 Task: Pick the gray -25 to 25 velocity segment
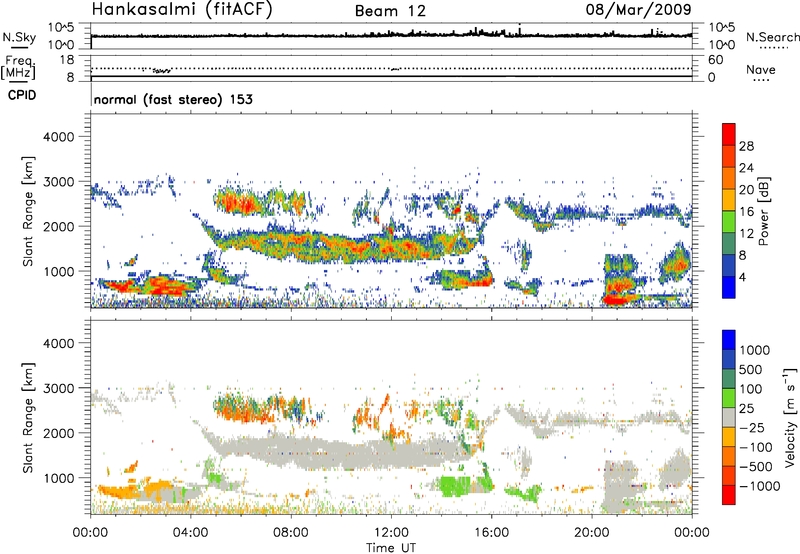[x=729, y=417]
